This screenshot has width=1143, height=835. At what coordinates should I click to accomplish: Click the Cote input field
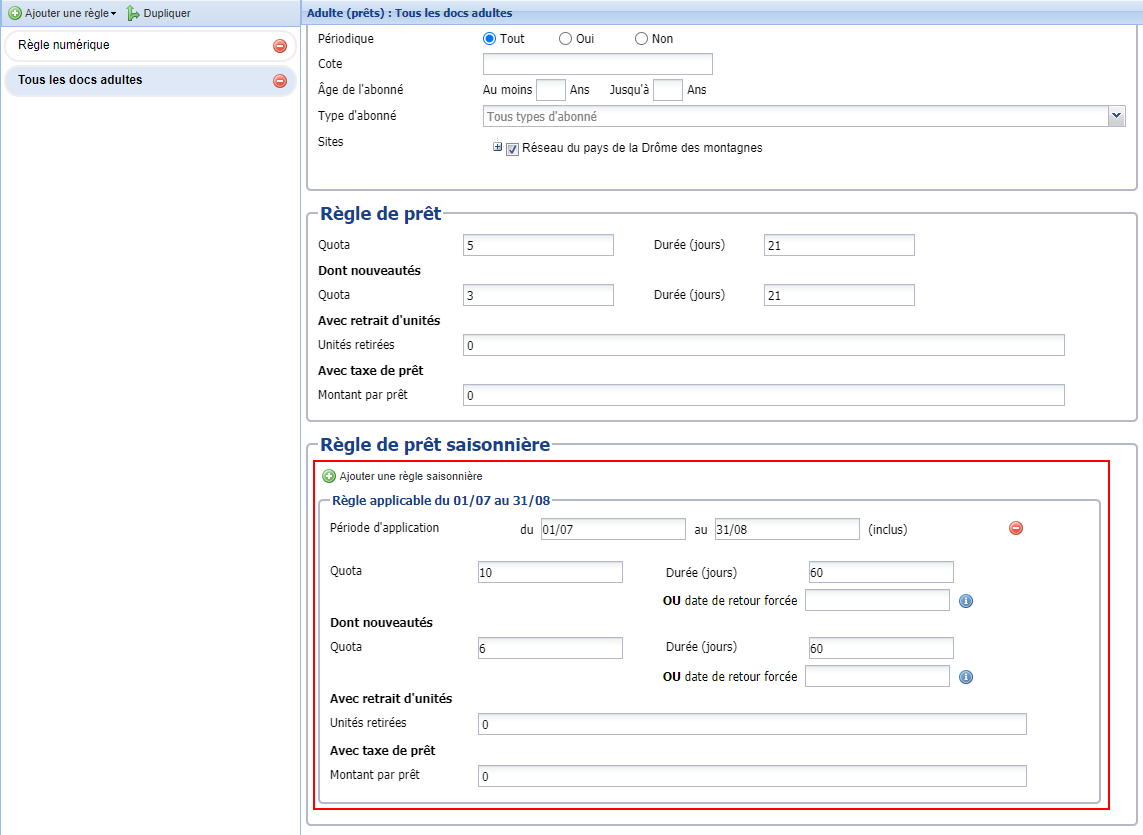[x=597, y=65]
